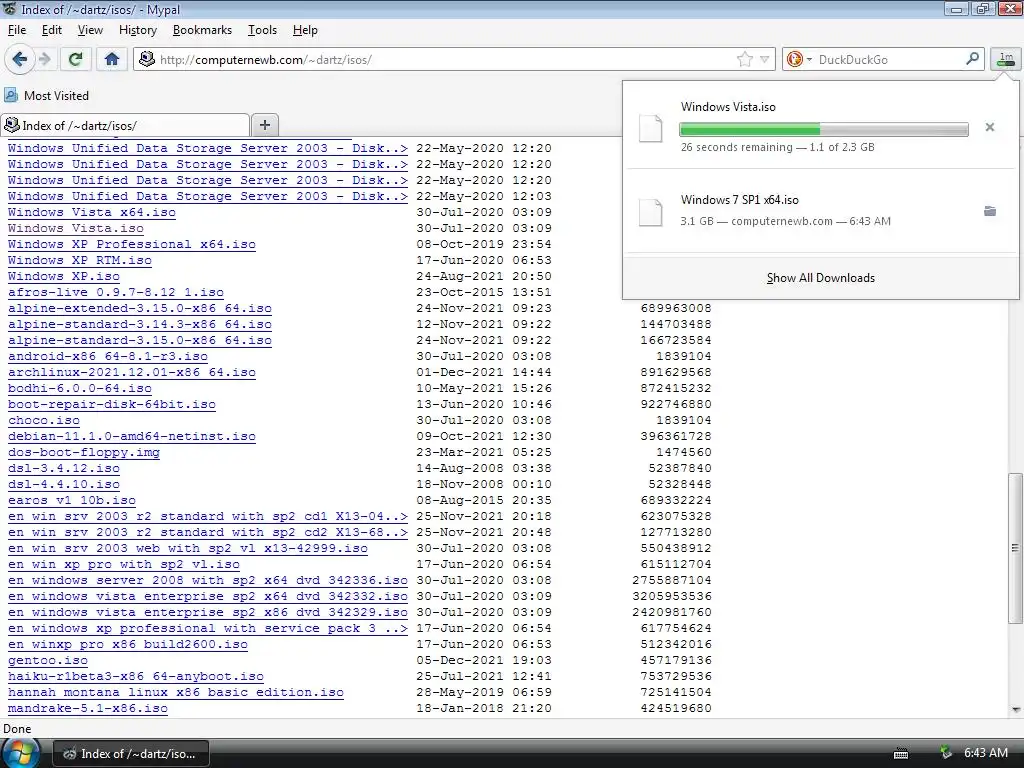Open archlinux-2021.12.01-x86 64.iso link
Screen dimensions: 1024x768
[x=132, y=372]
